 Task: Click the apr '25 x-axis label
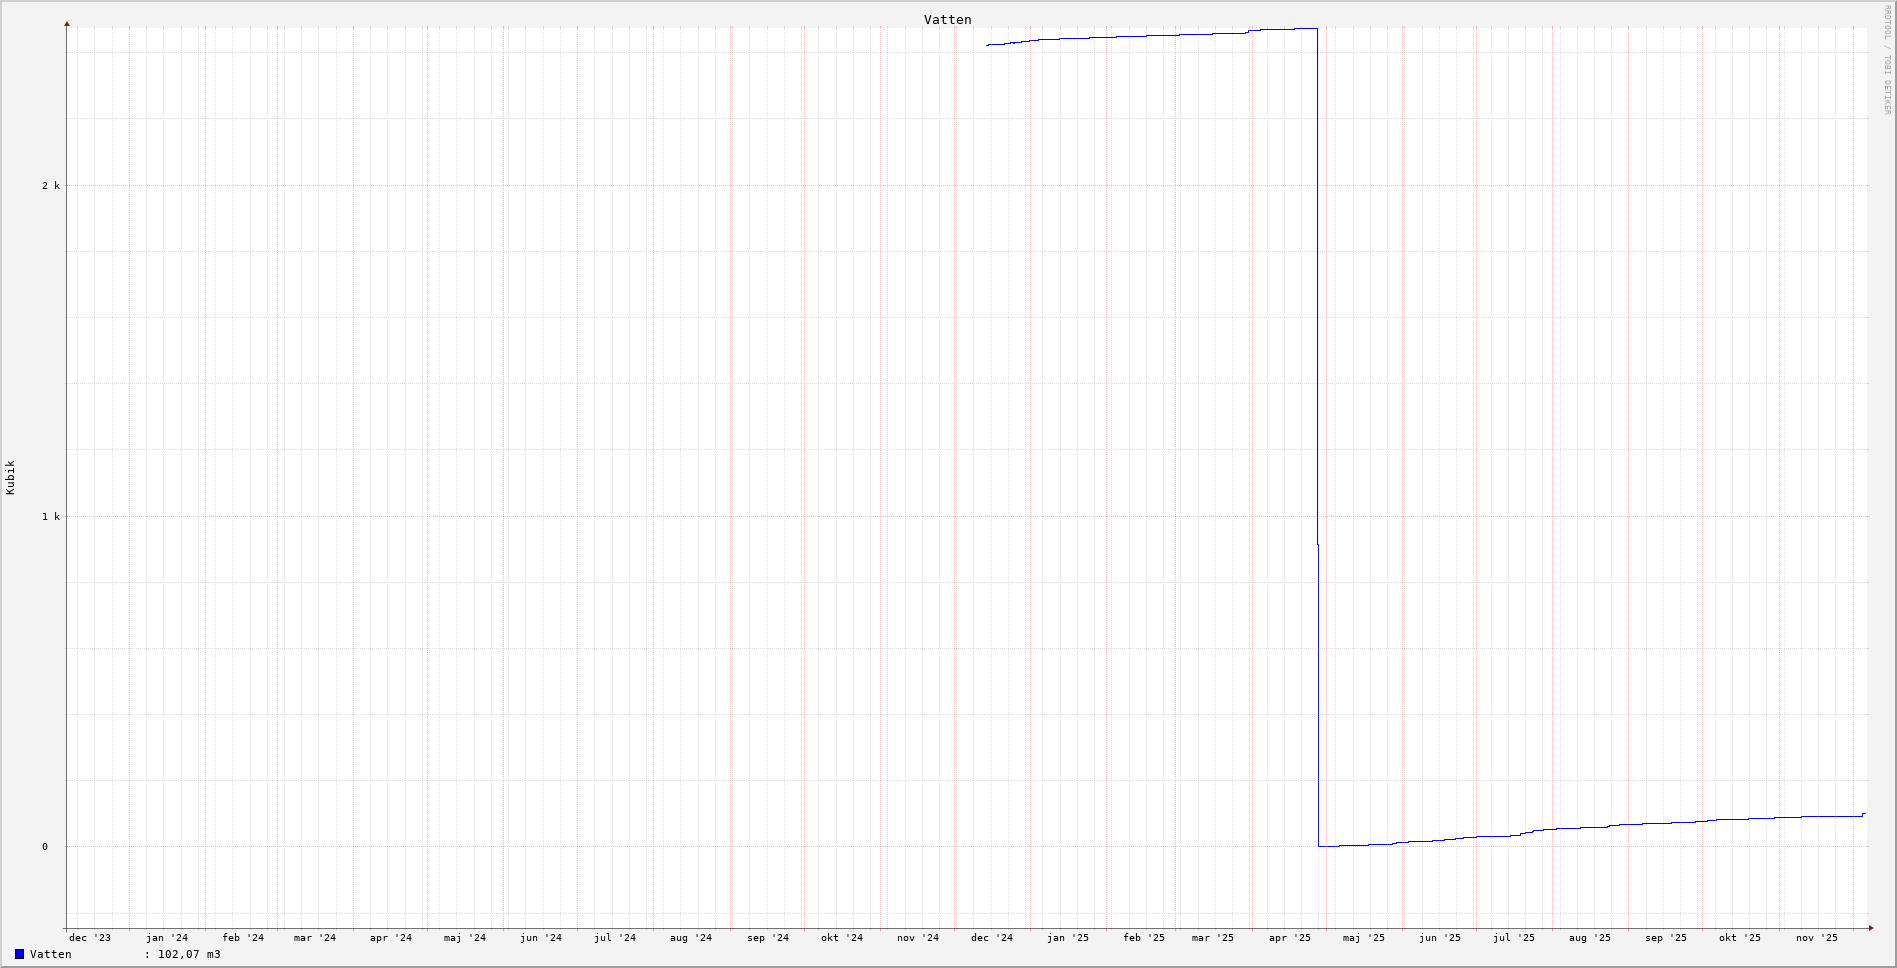click(1290, 938)
